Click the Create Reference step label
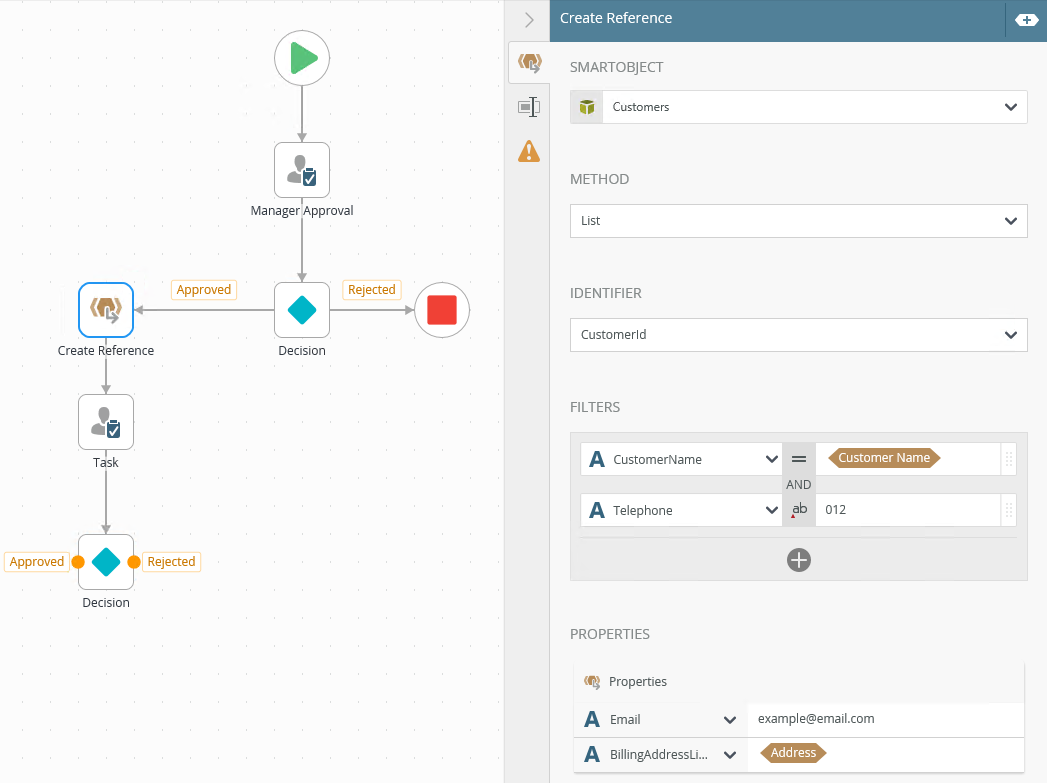The image size is (1047, 783). coord(106,351)
